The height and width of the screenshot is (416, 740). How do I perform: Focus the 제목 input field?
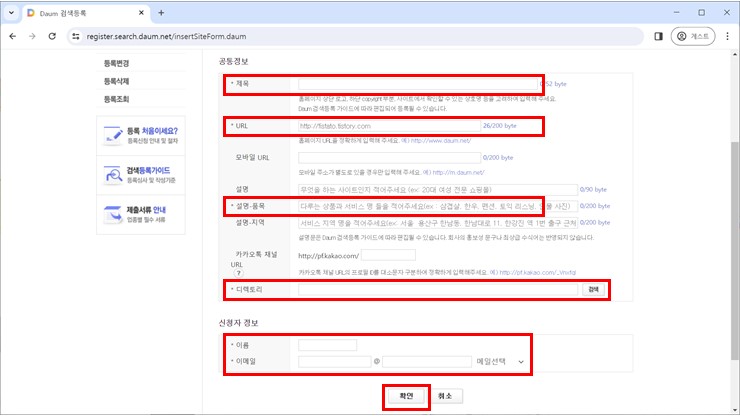(x=418, y=84)
